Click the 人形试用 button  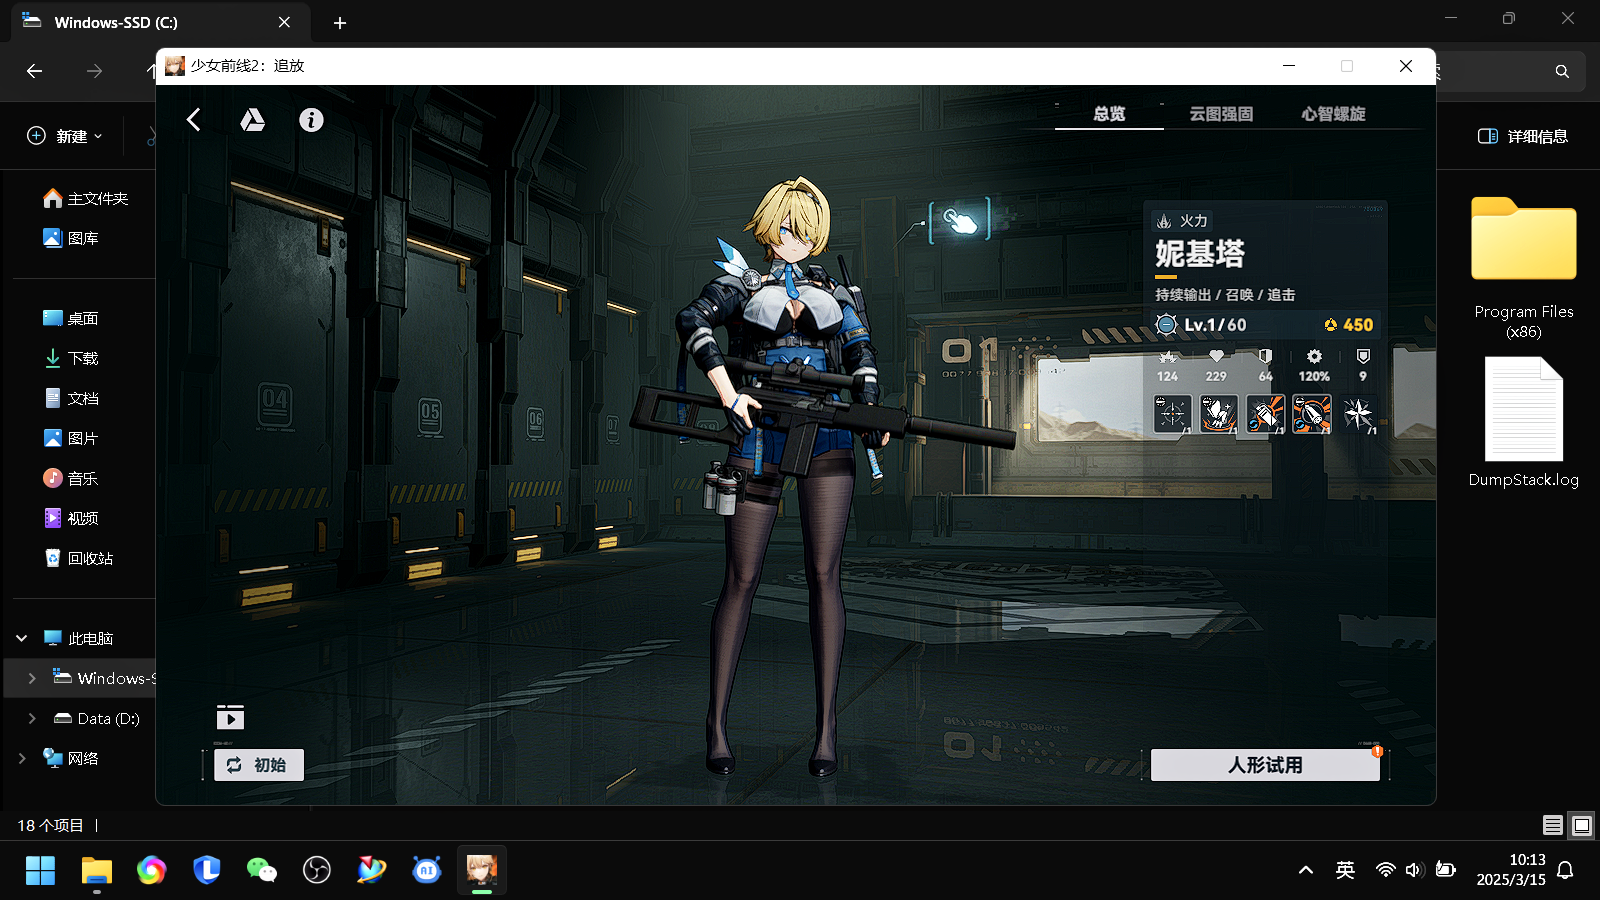coord(1265,765)
